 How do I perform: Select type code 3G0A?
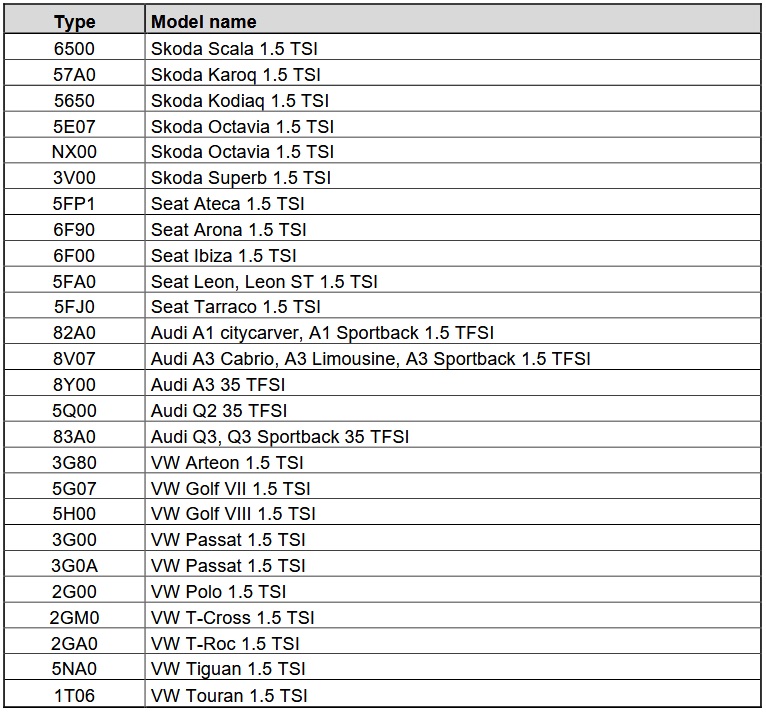(x=74, y=566)
